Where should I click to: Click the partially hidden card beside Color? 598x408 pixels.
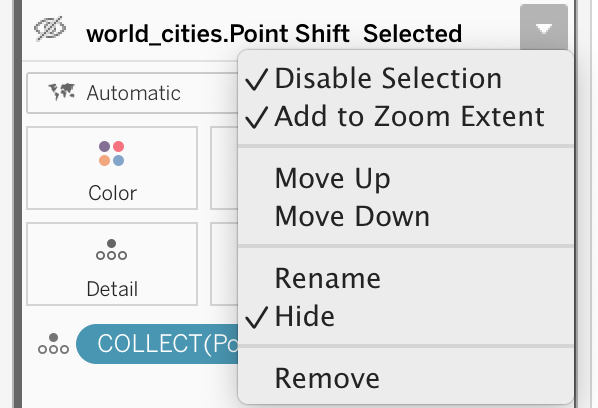click(x=224, y=168)
